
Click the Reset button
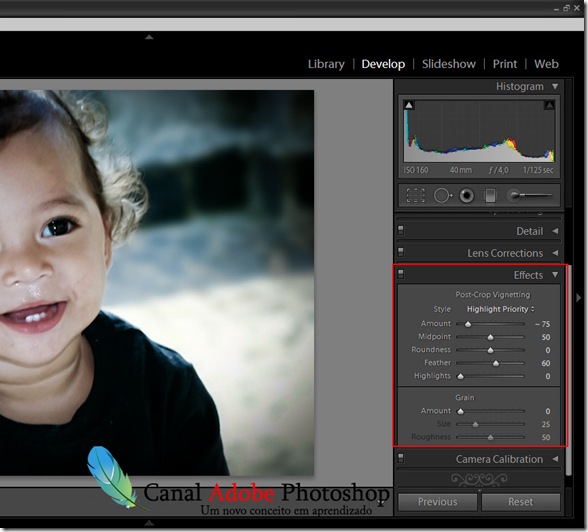pyautogui.click(x=520, y=502)
